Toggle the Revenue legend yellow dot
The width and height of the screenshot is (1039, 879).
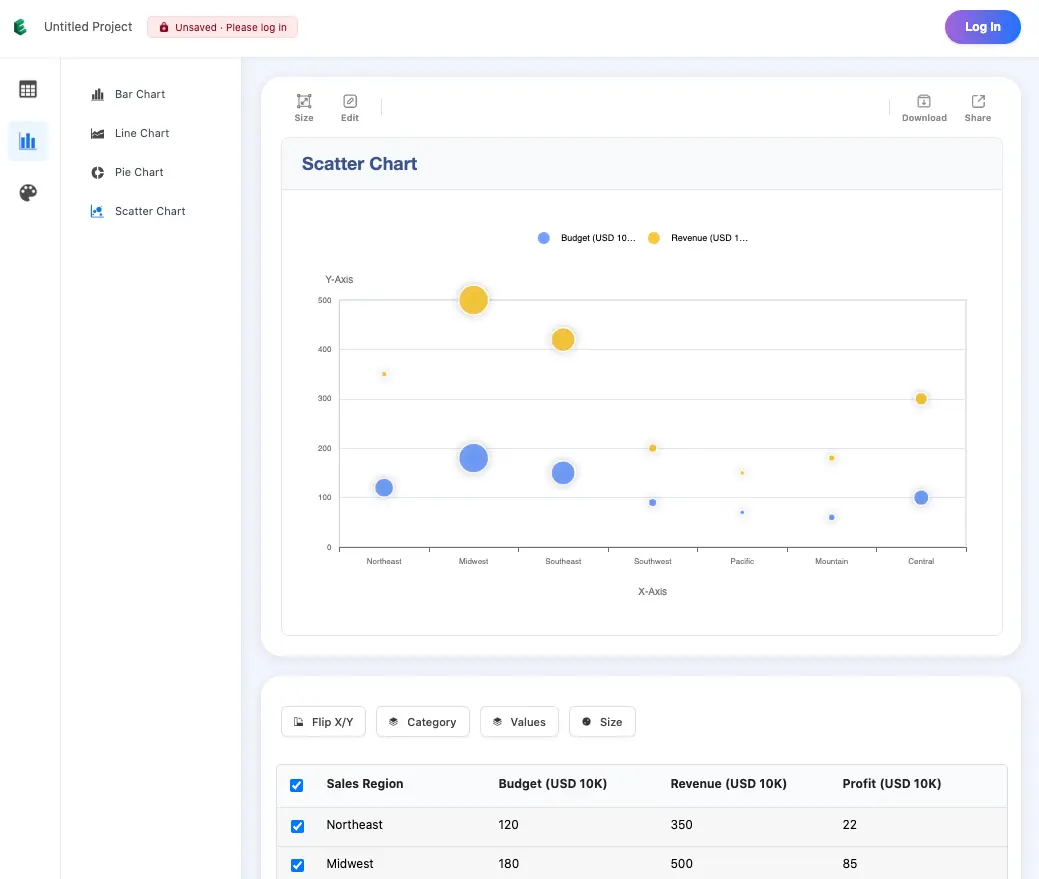tap(653, 238)
